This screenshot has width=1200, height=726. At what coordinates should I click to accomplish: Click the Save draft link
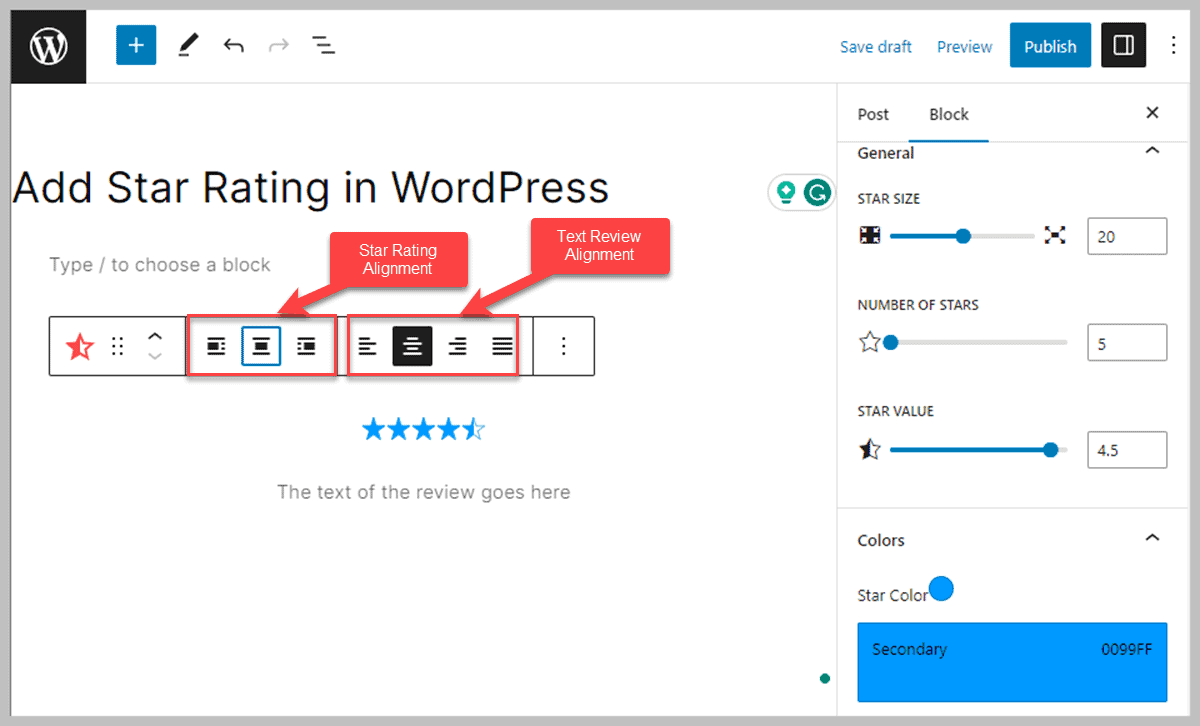pos(876,46)
